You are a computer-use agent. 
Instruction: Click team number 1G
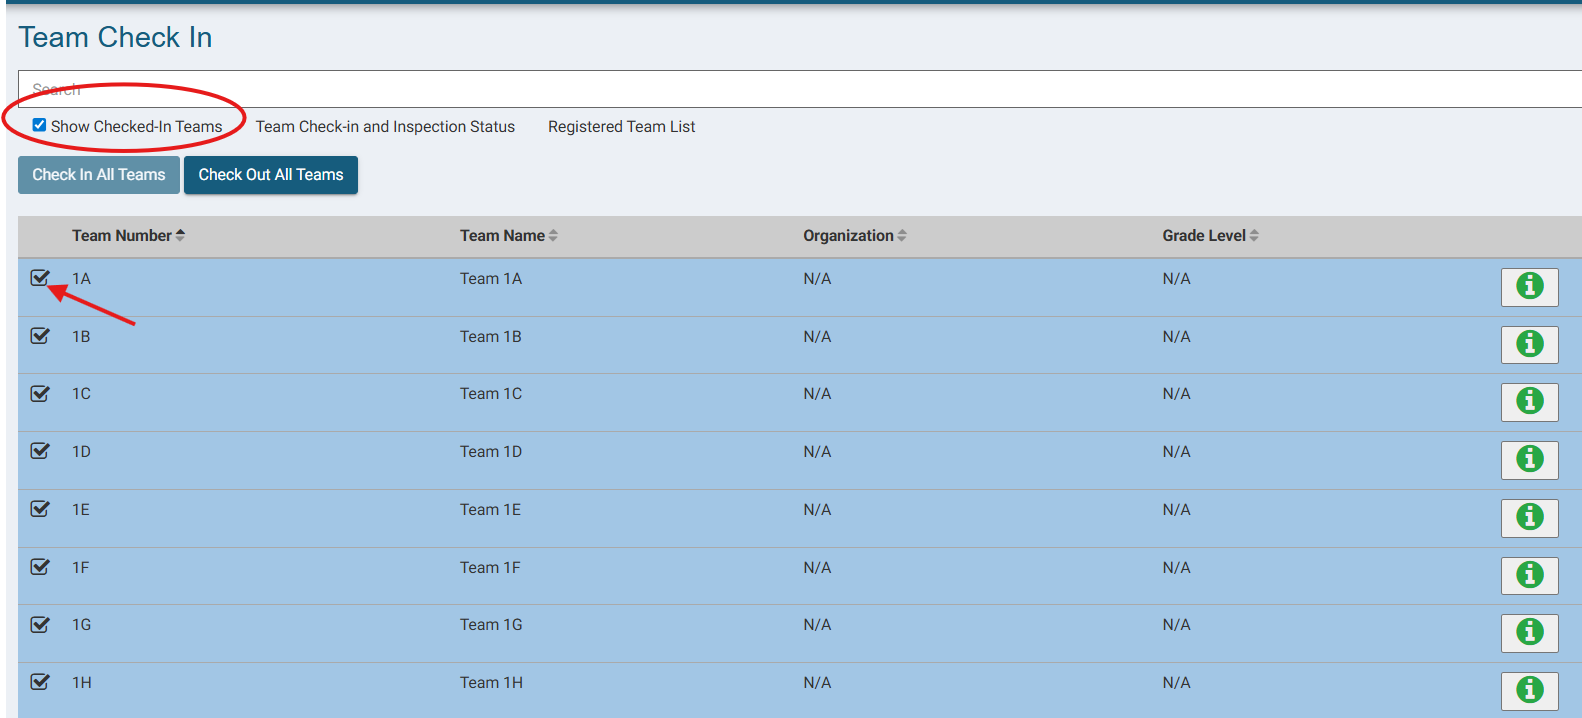pos(81,625)
